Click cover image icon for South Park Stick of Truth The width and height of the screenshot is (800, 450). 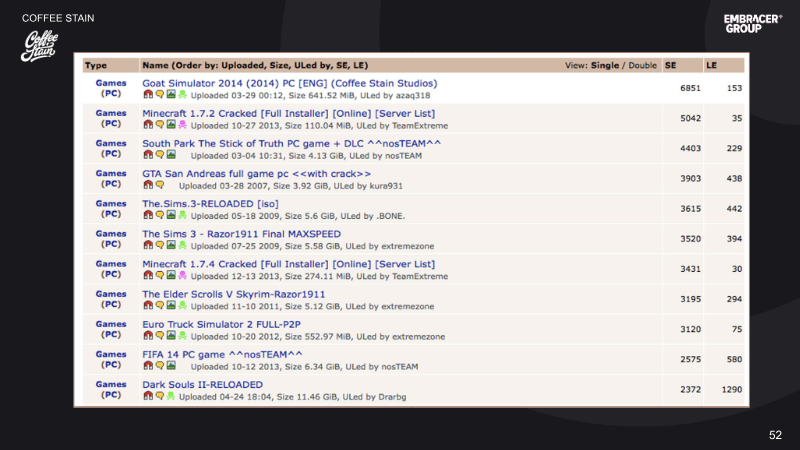tap(171, 155)
